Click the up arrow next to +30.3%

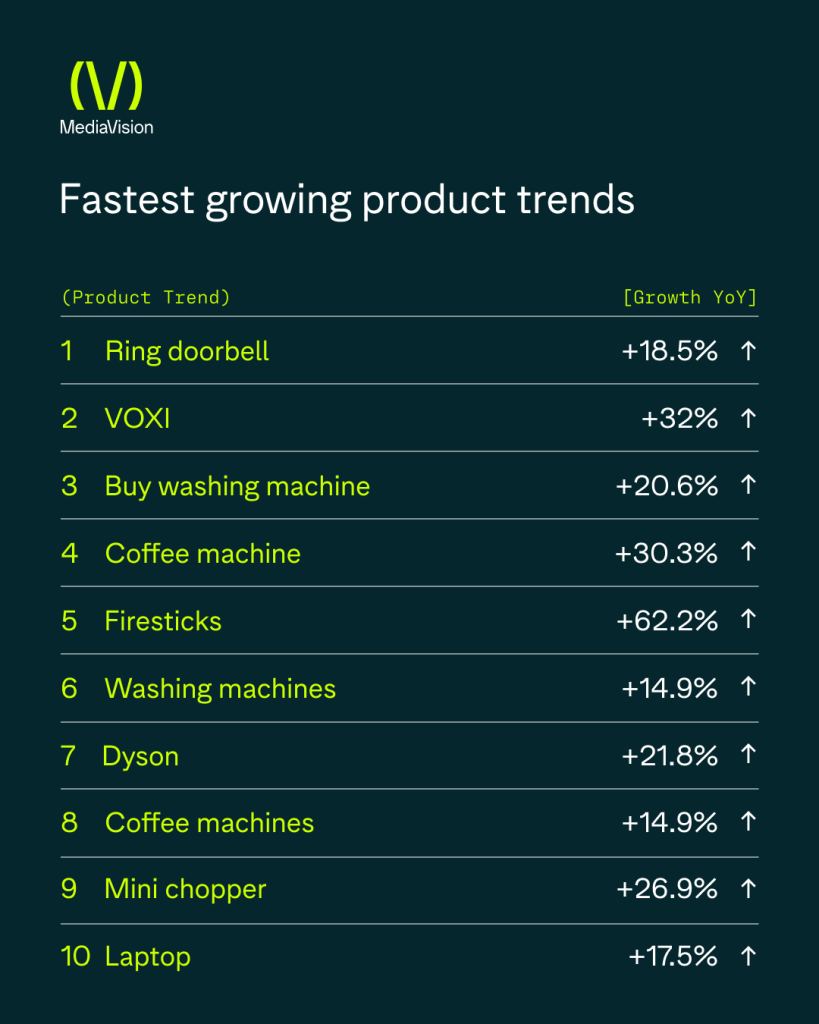[x=747, y=553]
